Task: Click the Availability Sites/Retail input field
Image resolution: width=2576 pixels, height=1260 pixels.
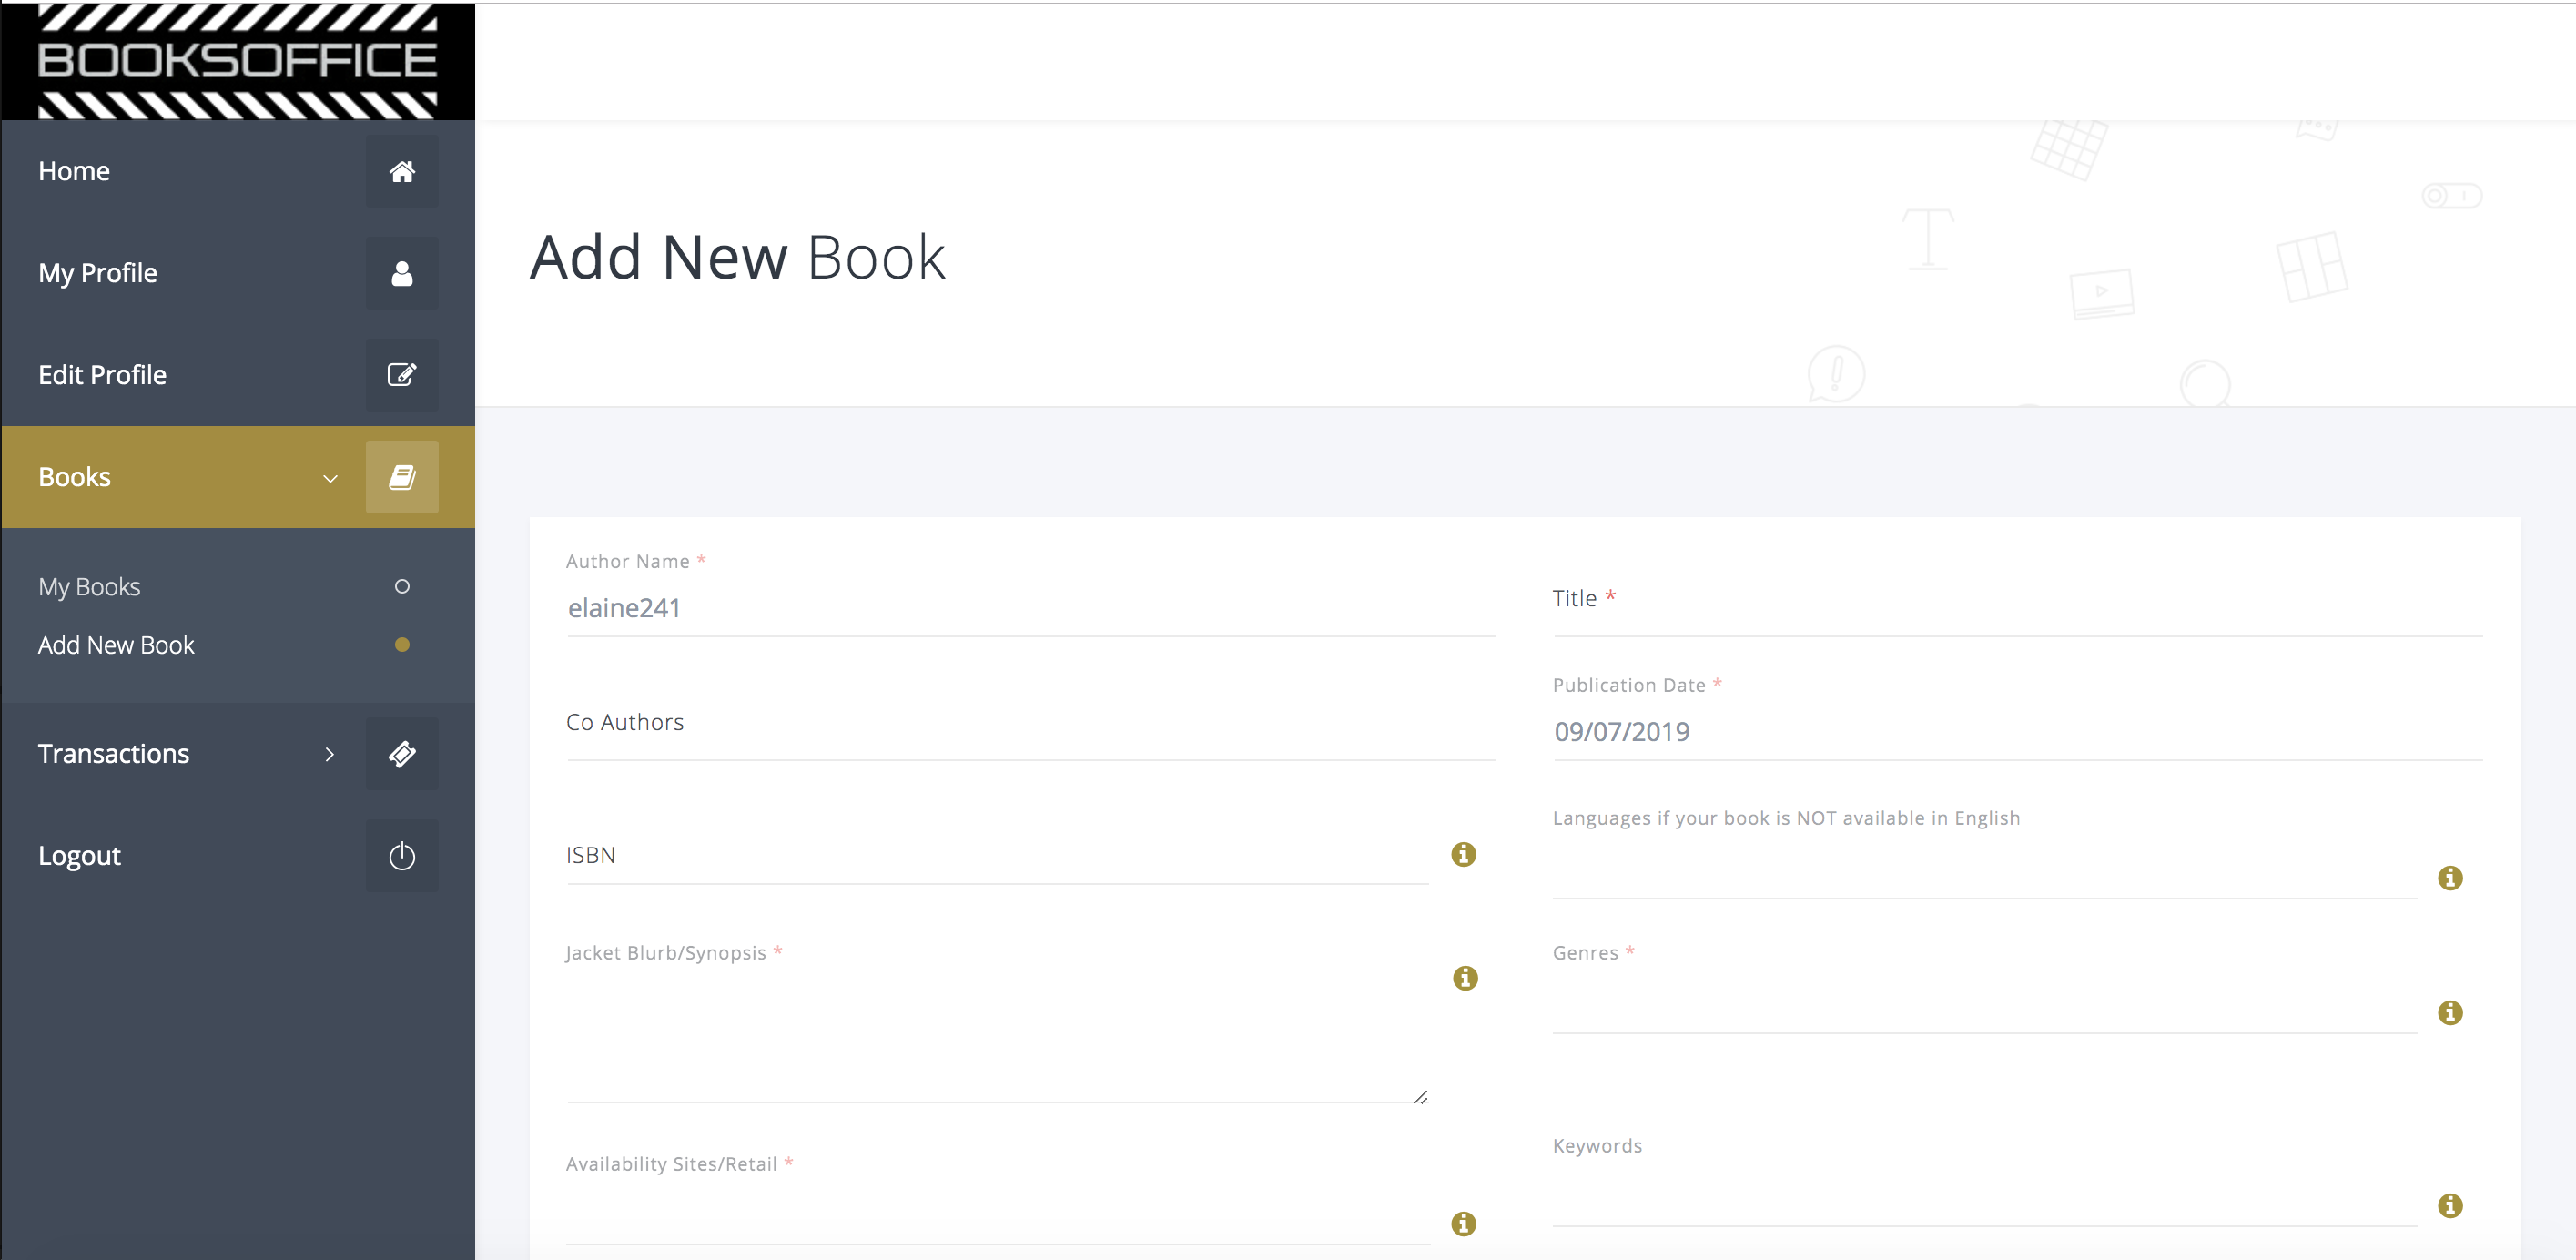Action: click(997, 1218)
